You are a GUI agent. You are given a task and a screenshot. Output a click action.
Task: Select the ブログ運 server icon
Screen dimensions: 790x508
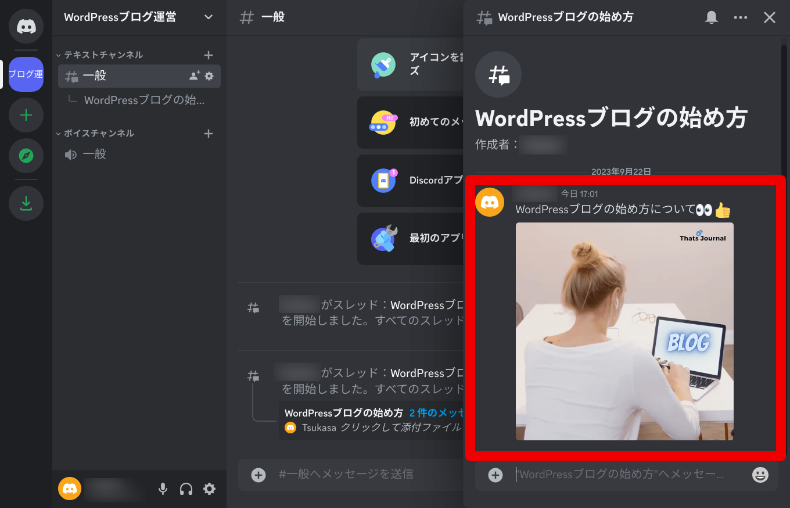(26, 74)
